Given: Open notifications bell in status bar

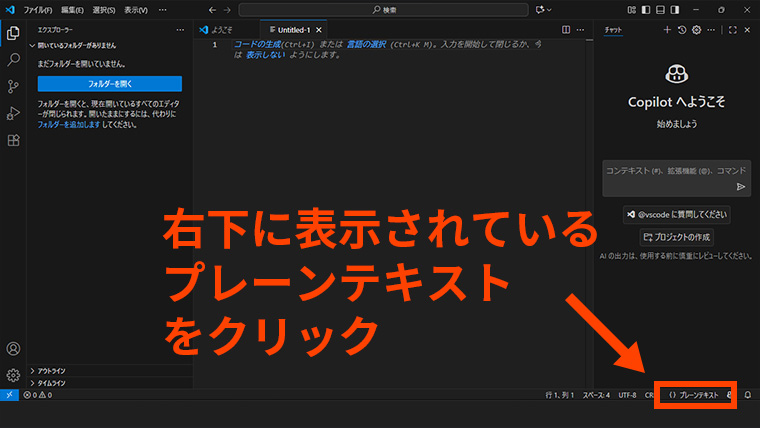Looking at the screenshot, I should [747, 396].
